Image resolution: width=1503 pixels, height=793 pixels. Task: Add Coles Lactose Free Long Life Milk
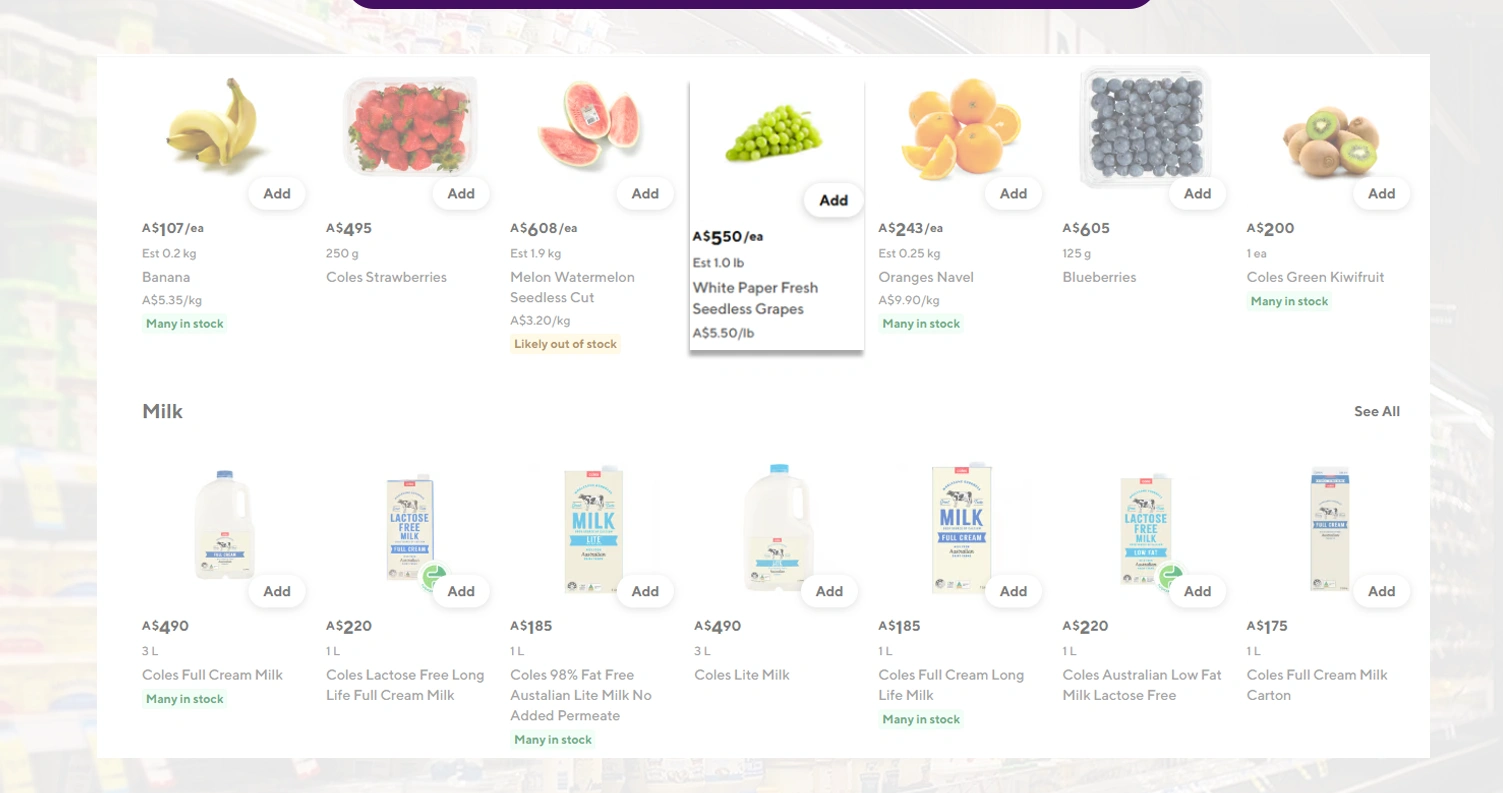point(460,591)
